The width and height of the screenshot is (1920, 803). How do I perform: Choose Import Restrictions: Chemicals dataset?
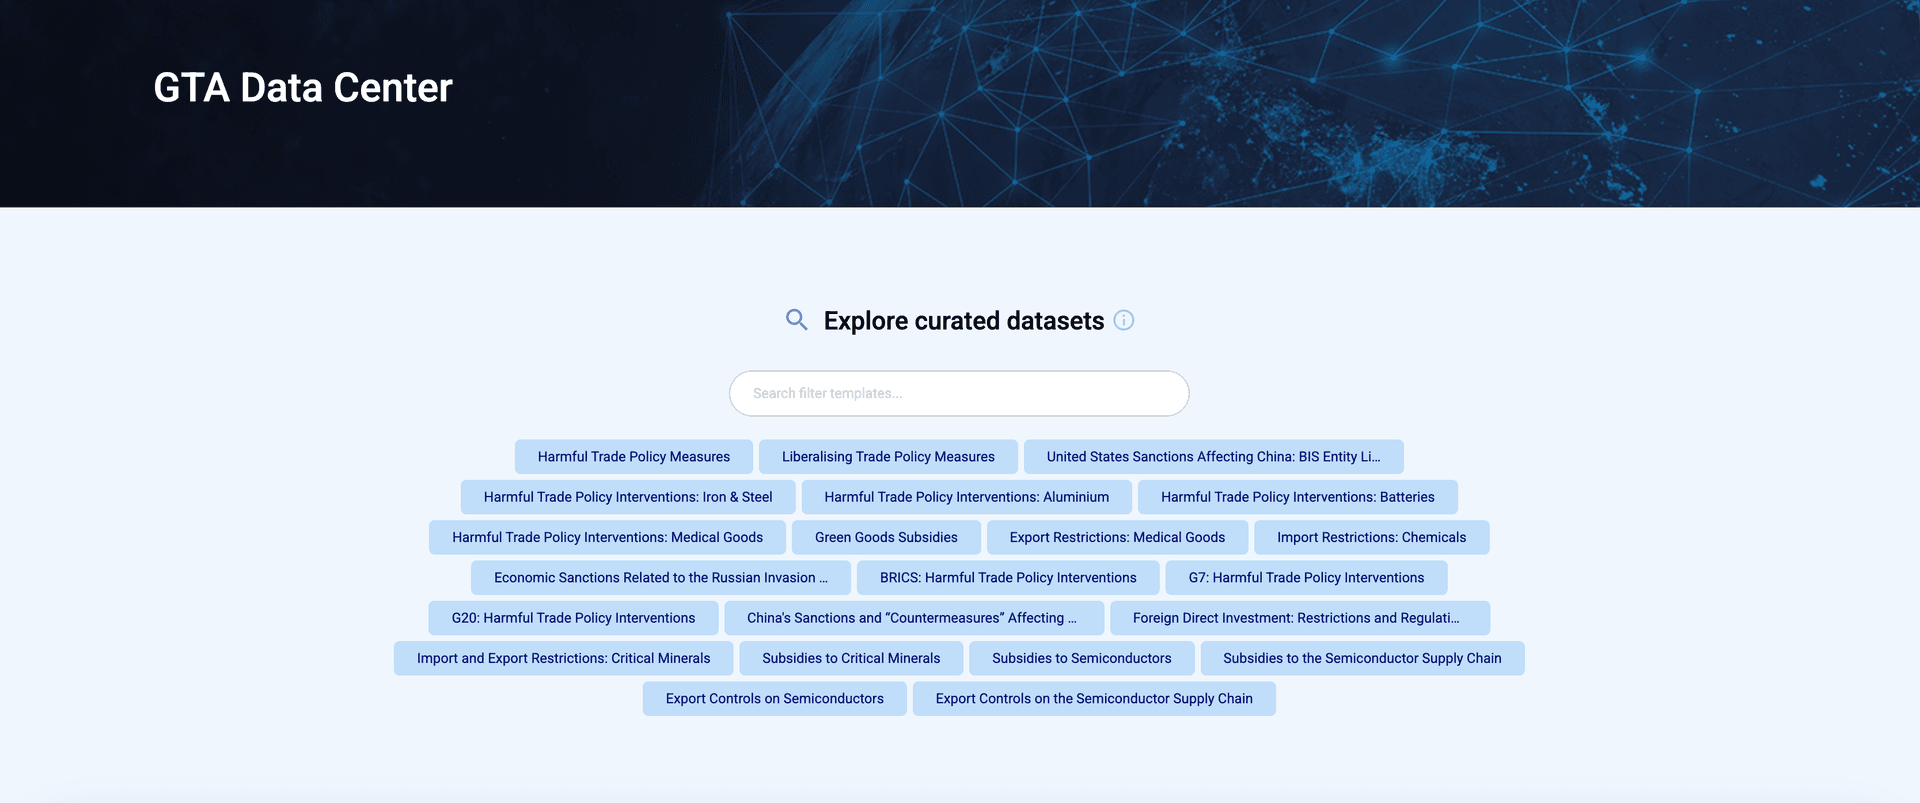pyautogui.click(x=1371, y=538)
